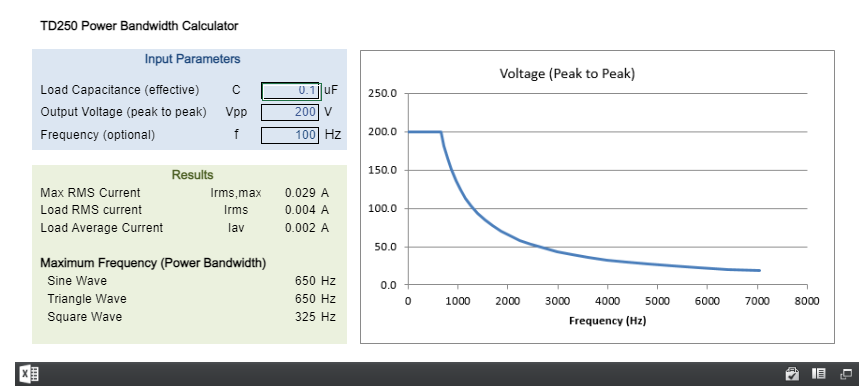Select the Load Average Current value 0.002
The height and width of the screenshot is (386, 862).
click(300, 228)
